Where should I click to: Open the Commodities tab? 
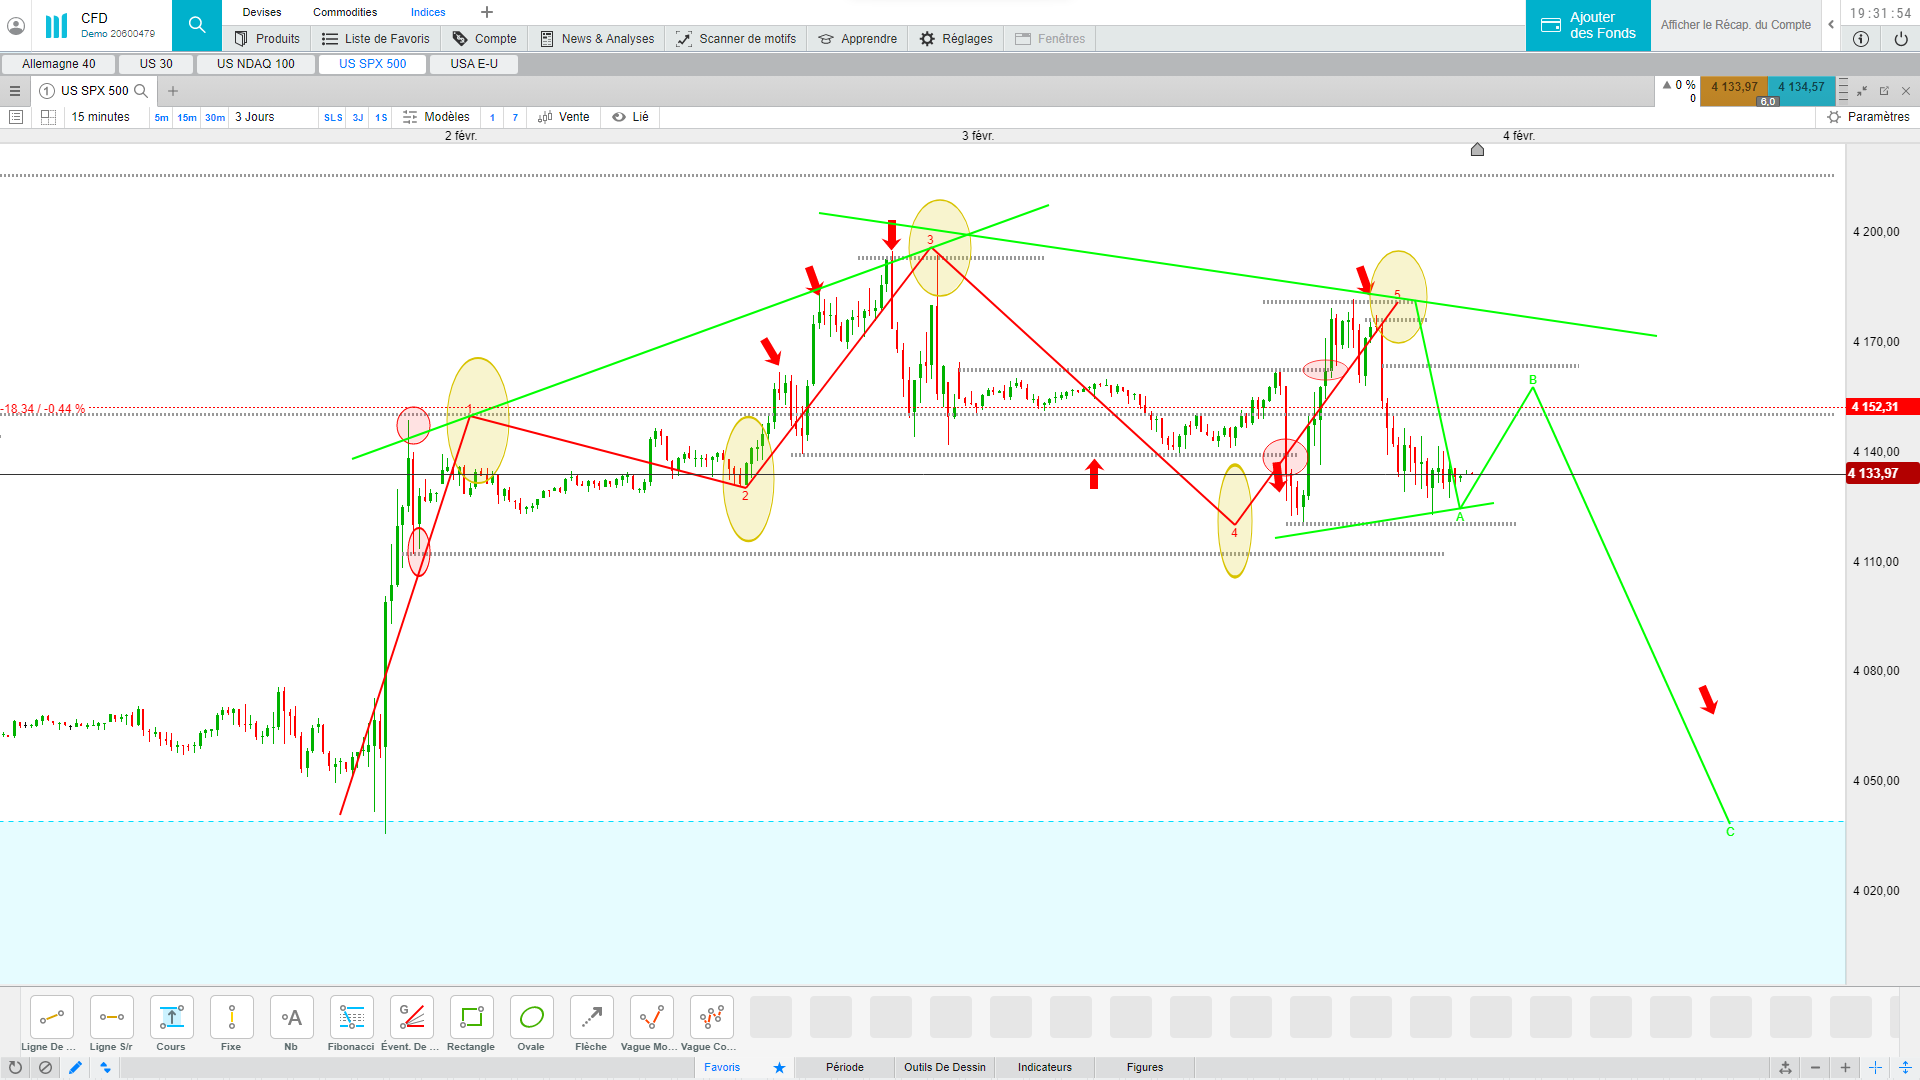click(345, 12)
